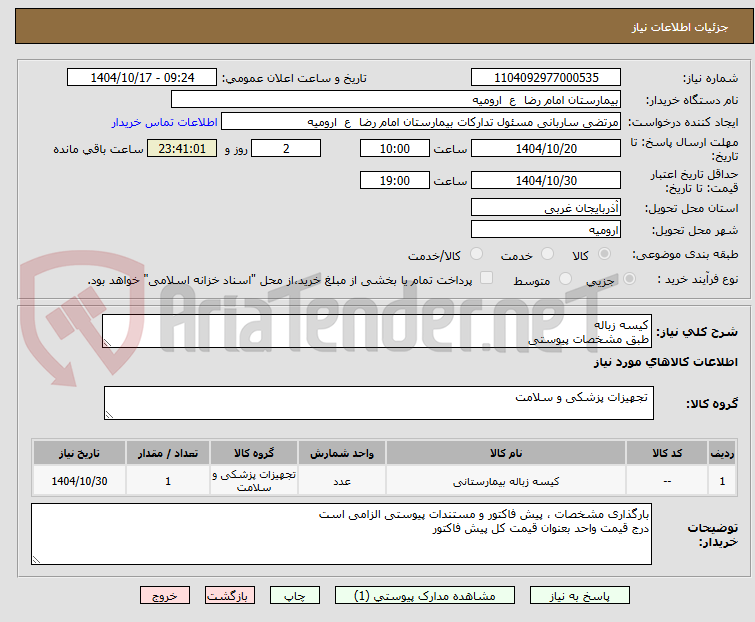755x622 pixels.
Task: Click the remaining days field 2
Action: [286, 148]
